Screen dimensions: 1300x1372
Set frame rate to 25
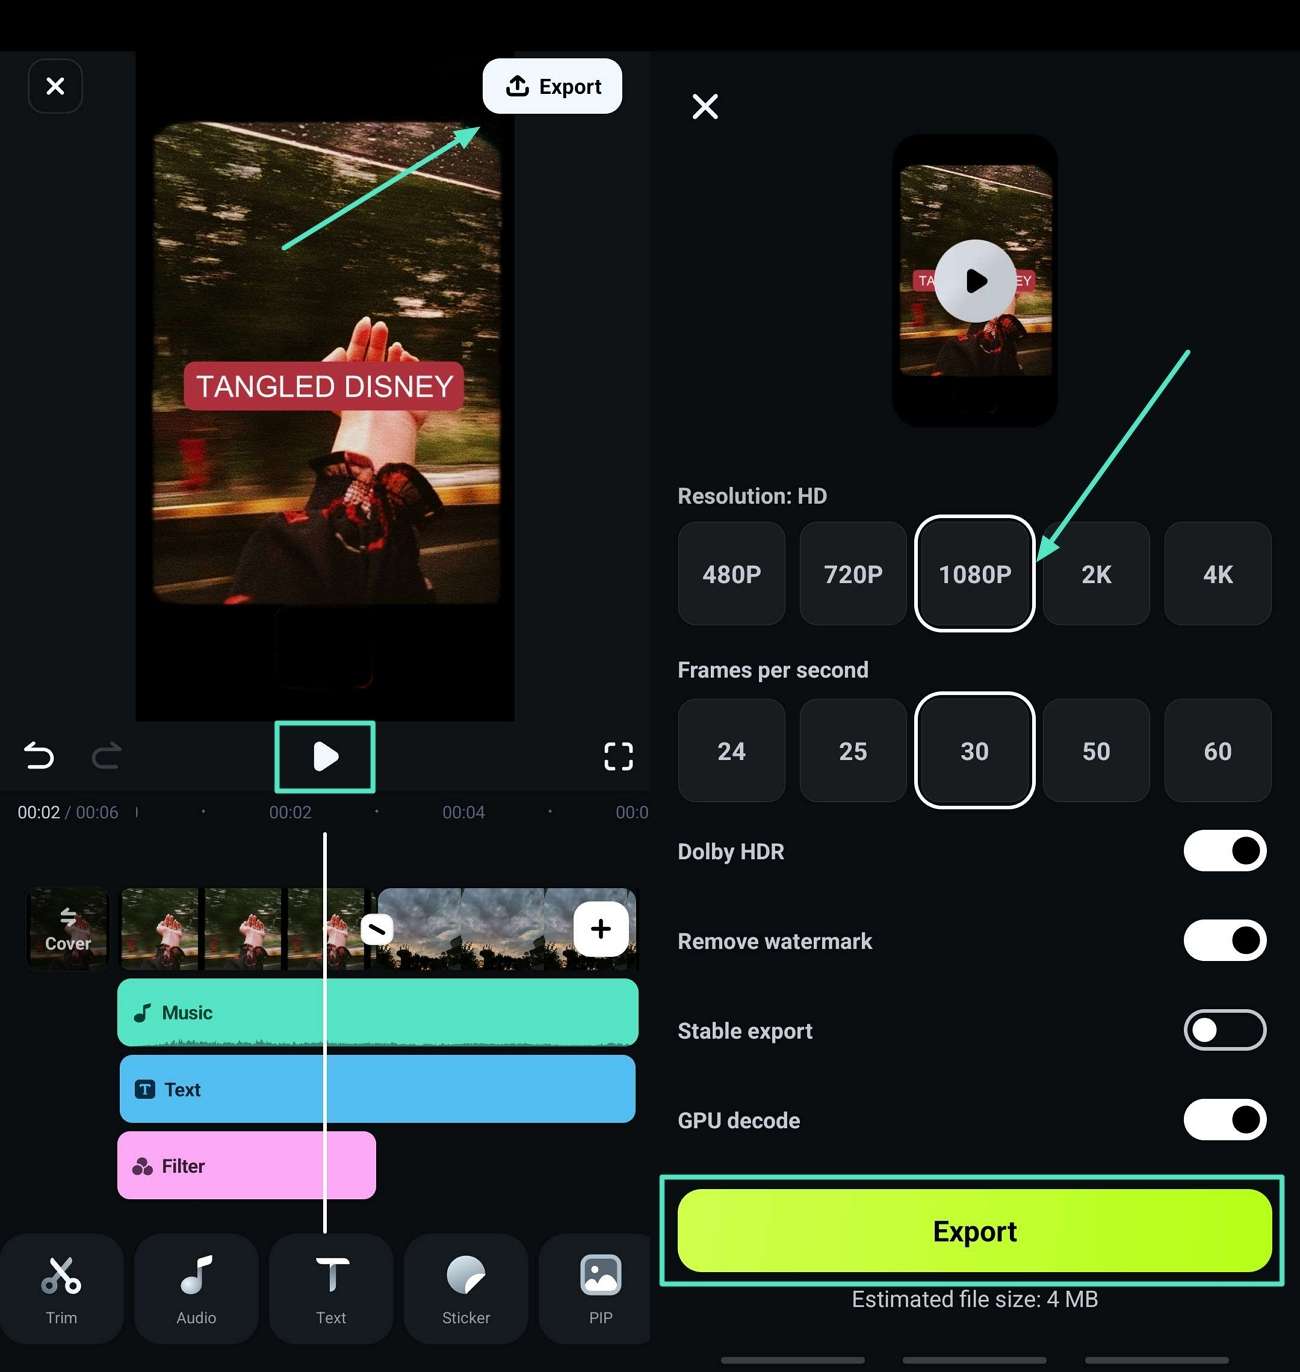tap(853, 751)
